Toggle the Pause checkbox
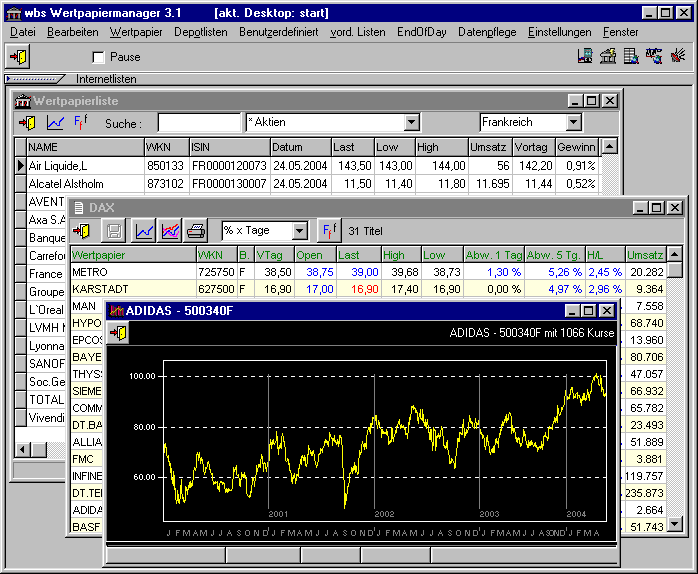Image resolution: width=698 pixels, height=574 pixels. click(98, 58)
